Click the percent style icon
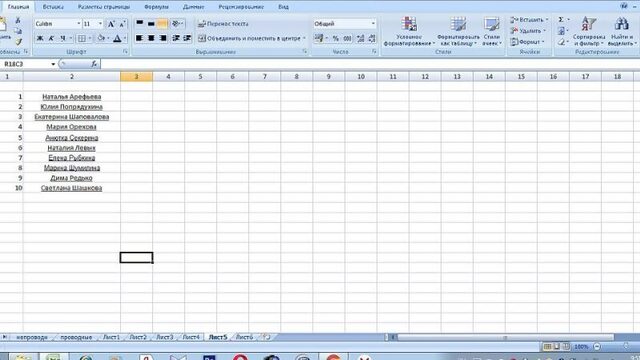 (336, 38)
